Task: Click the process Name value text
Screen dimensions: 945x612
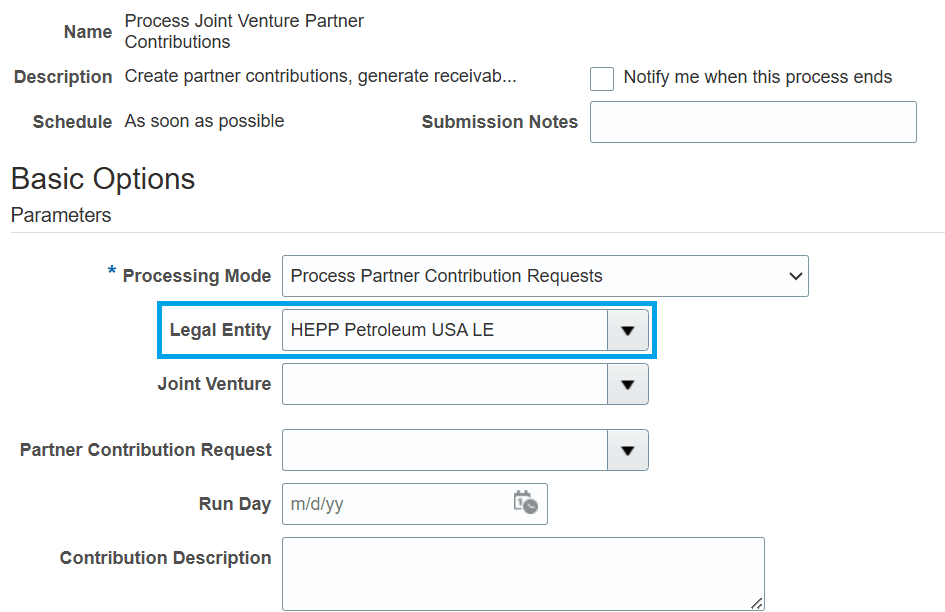Action: coord(244,31)
